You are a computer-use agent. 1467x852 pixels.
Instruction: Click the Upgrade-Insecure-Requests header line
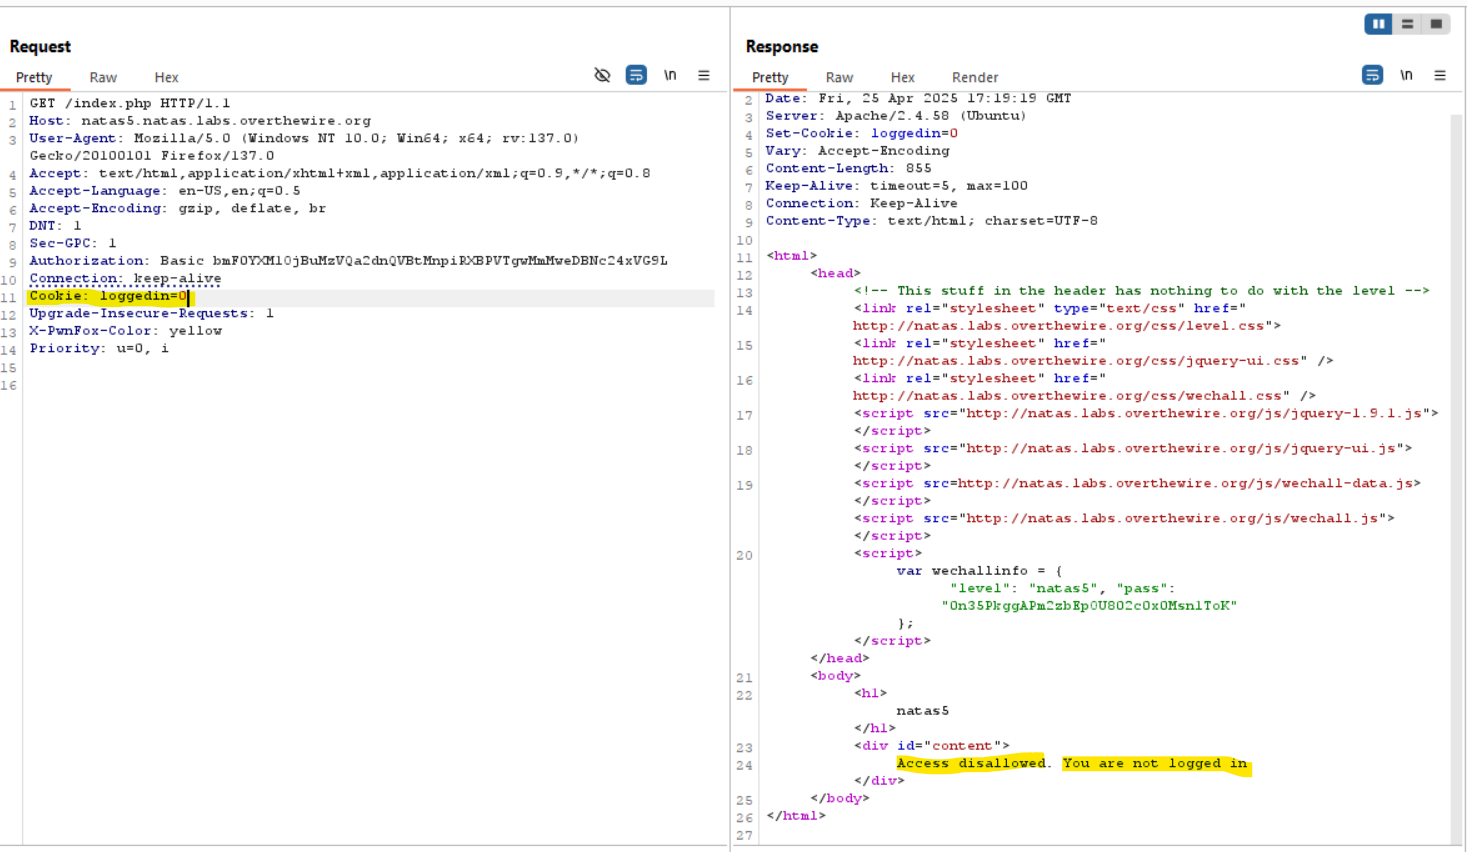151,313
